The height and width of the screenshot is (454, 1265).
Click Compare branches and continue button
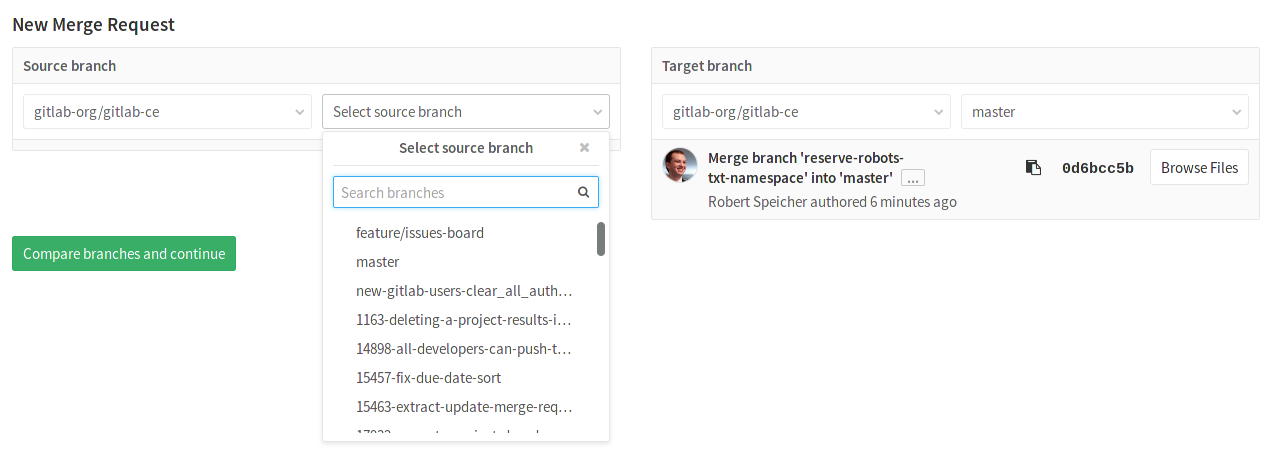point(124,254)
